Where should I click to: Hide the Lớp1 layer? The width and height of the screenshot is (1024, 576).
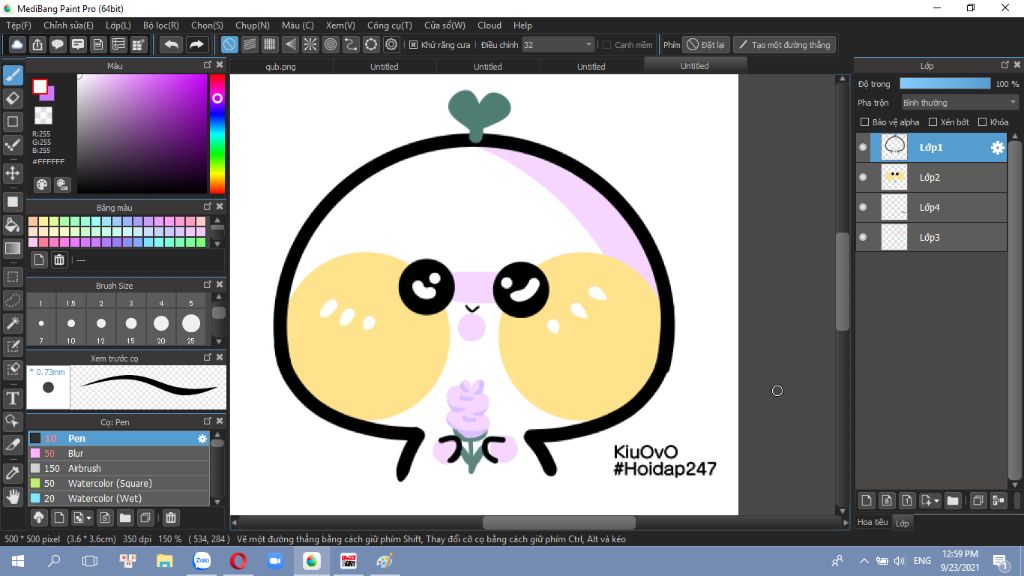pyautogui.click(x=863, y=148)
